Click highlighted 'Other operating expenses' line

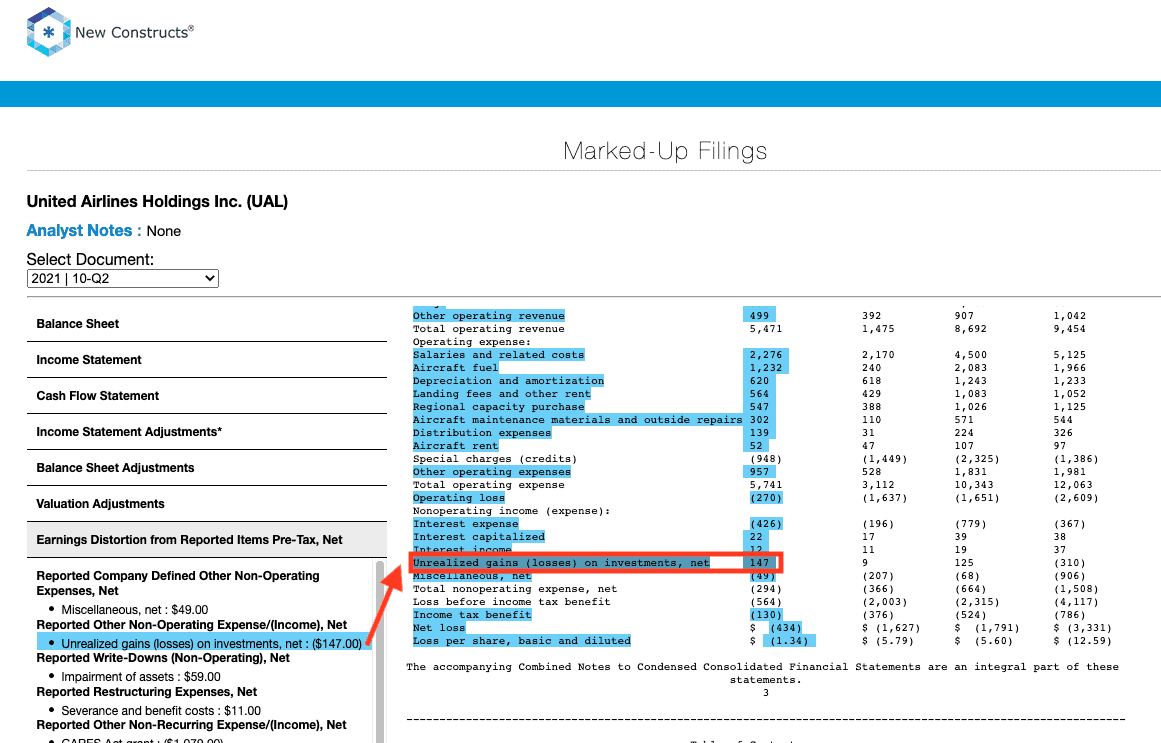coord(492,472)
